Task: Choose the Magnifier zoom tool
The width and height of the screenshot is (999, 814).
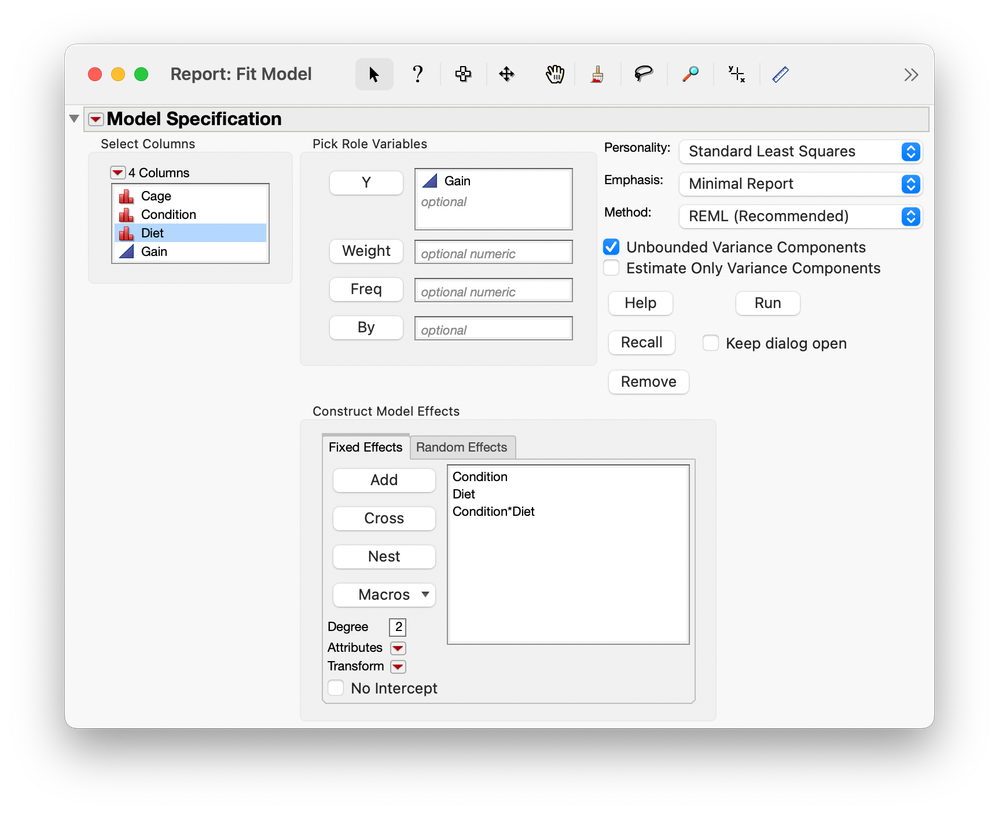Action: 690,74
